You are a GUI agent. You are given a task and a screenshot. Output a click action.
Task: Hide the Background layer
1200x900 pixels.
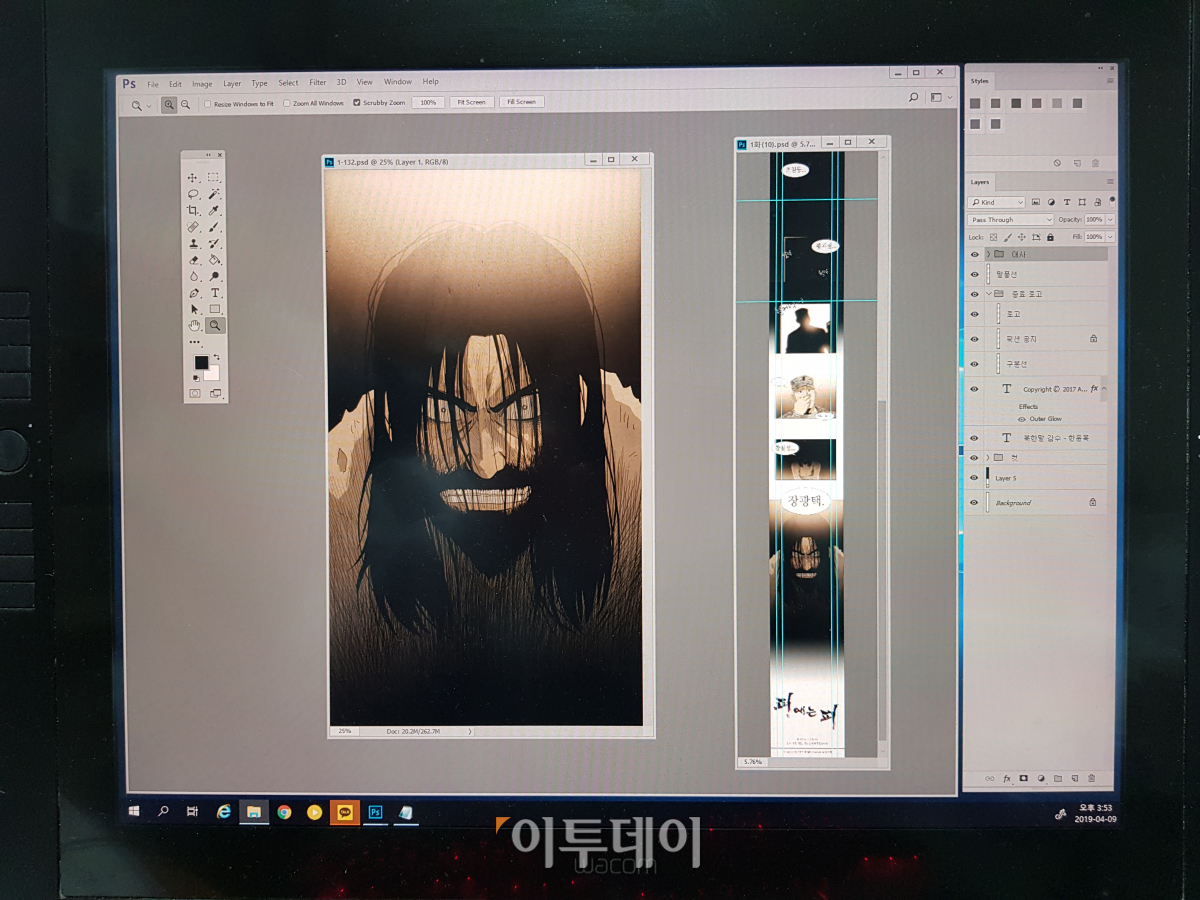(973, 503)
